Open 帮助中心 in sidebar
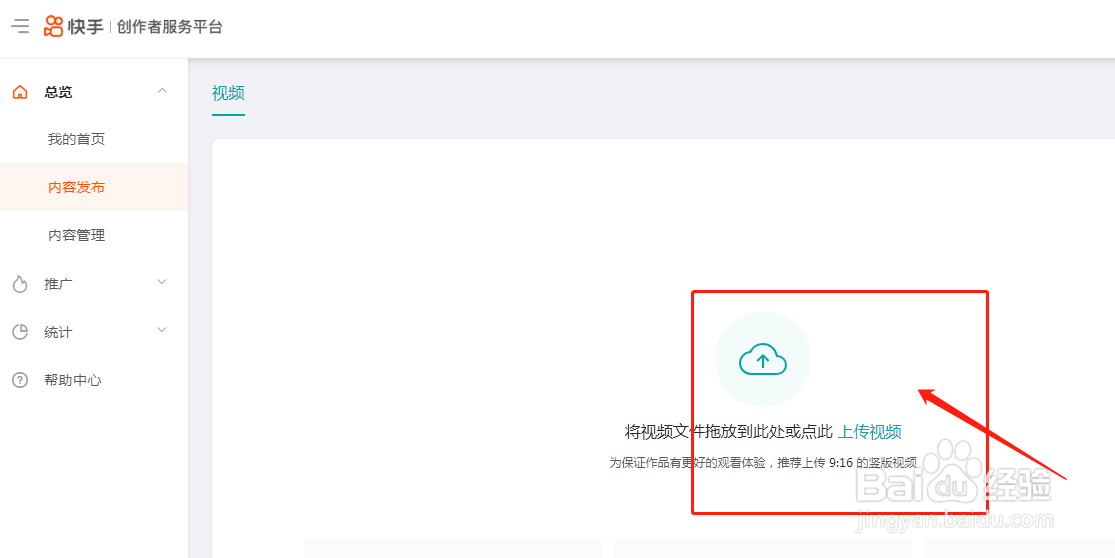 [x=73, y=380]
